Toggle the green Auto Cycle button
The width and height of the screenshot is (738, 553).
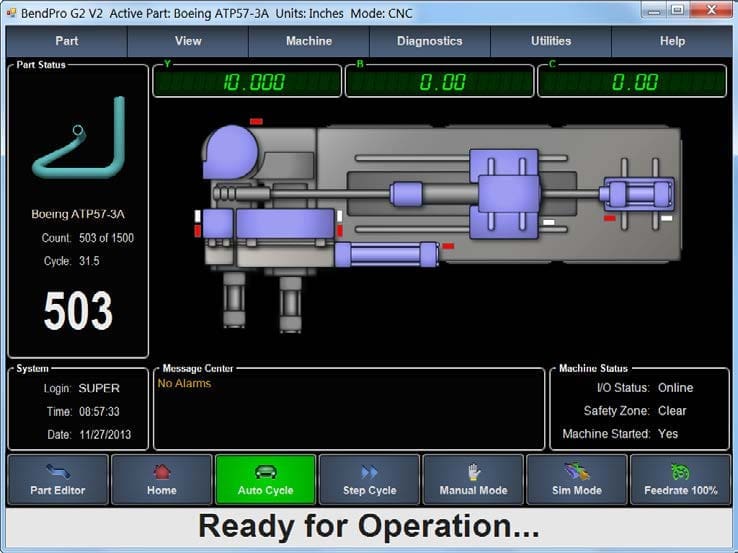coord(265,480)
